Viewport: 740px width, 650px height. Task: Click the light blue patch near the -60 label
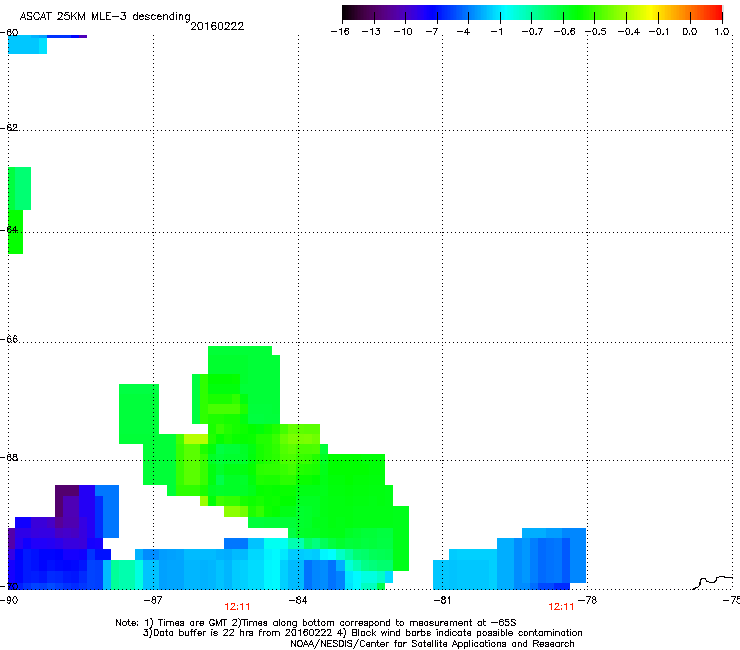tap(27, 45)
